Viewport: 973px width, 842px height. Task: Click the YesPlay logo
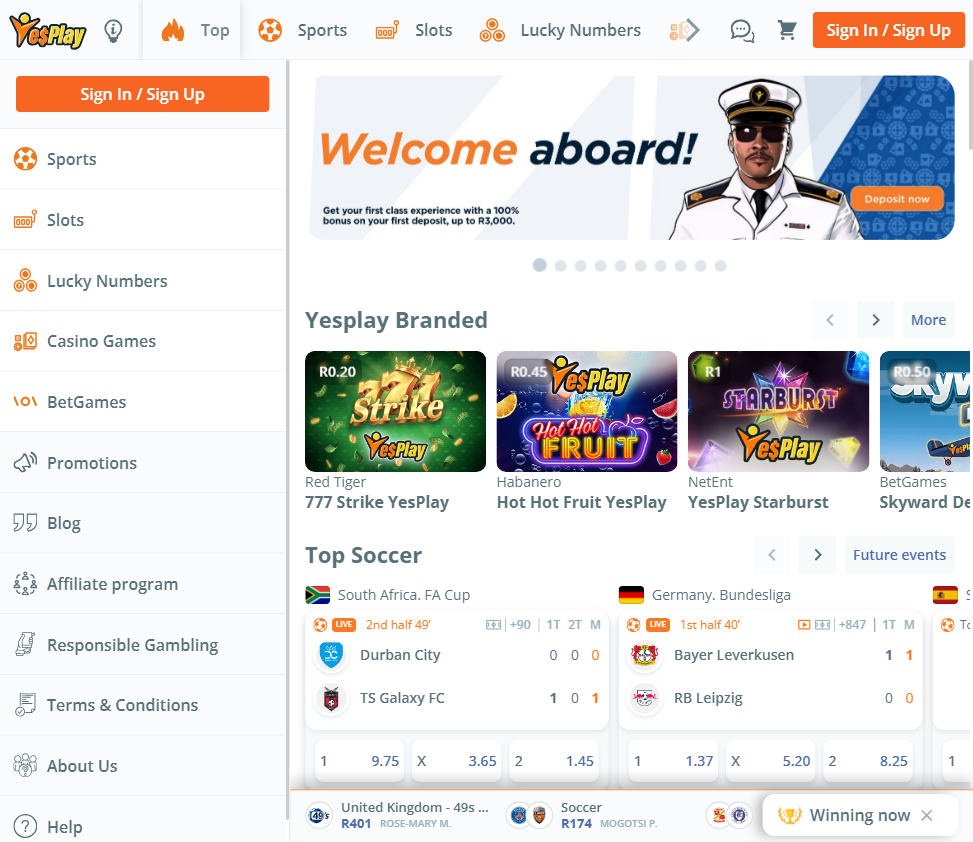(x=47, y=30)
